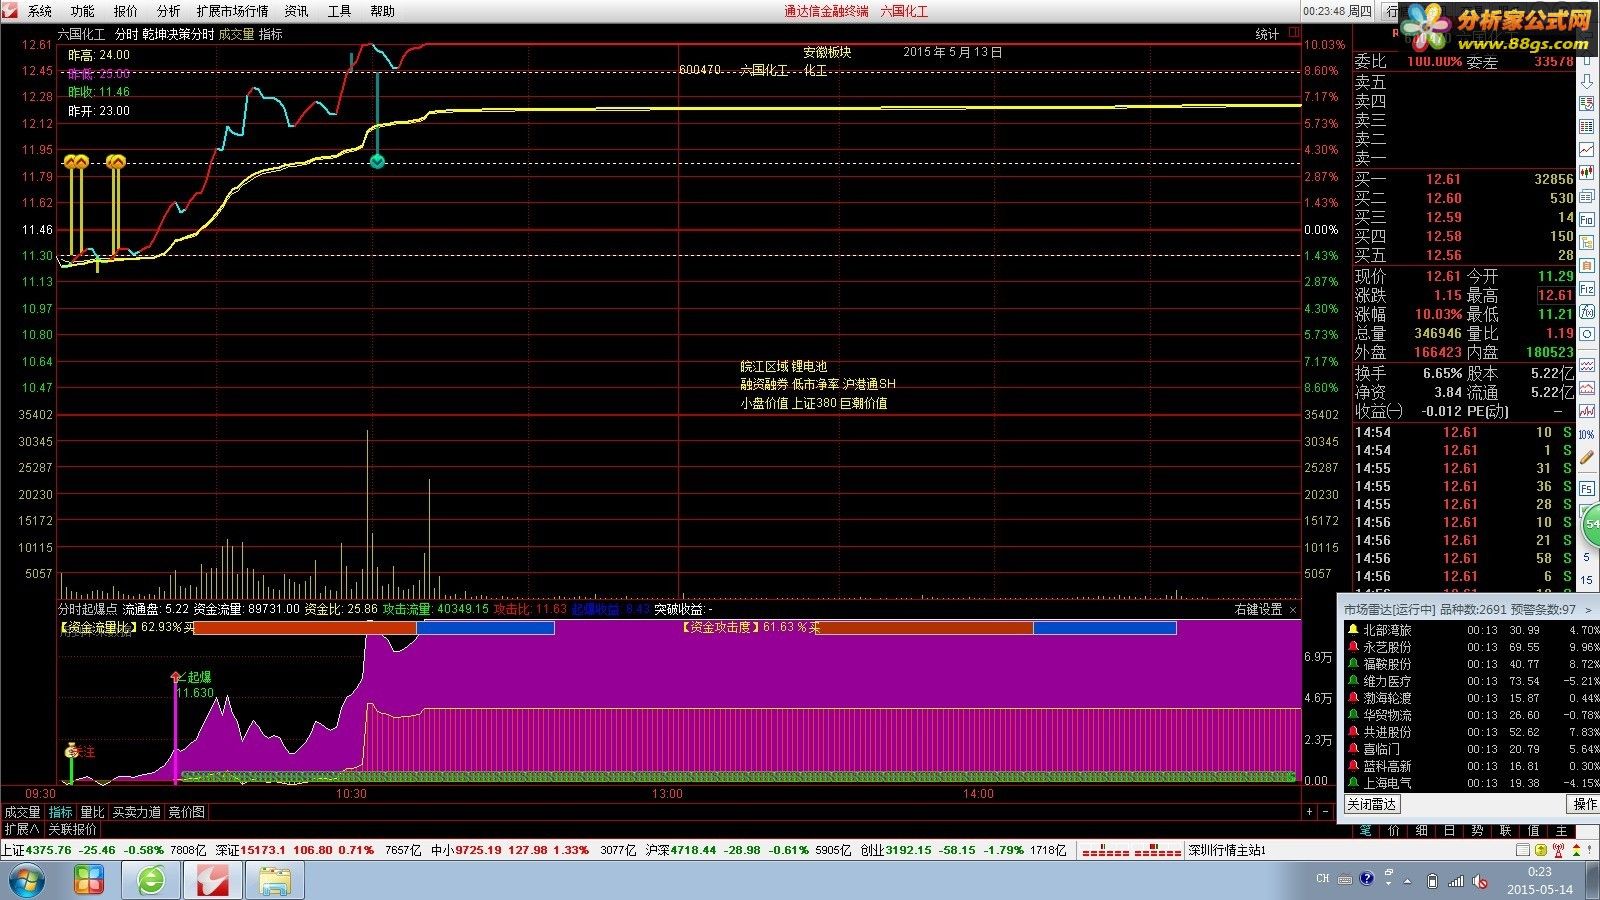The width and height of the screenshot is (1600, 900).
Task: Click 渤海轮渡 row in market radar
Action: [1471, 698]
